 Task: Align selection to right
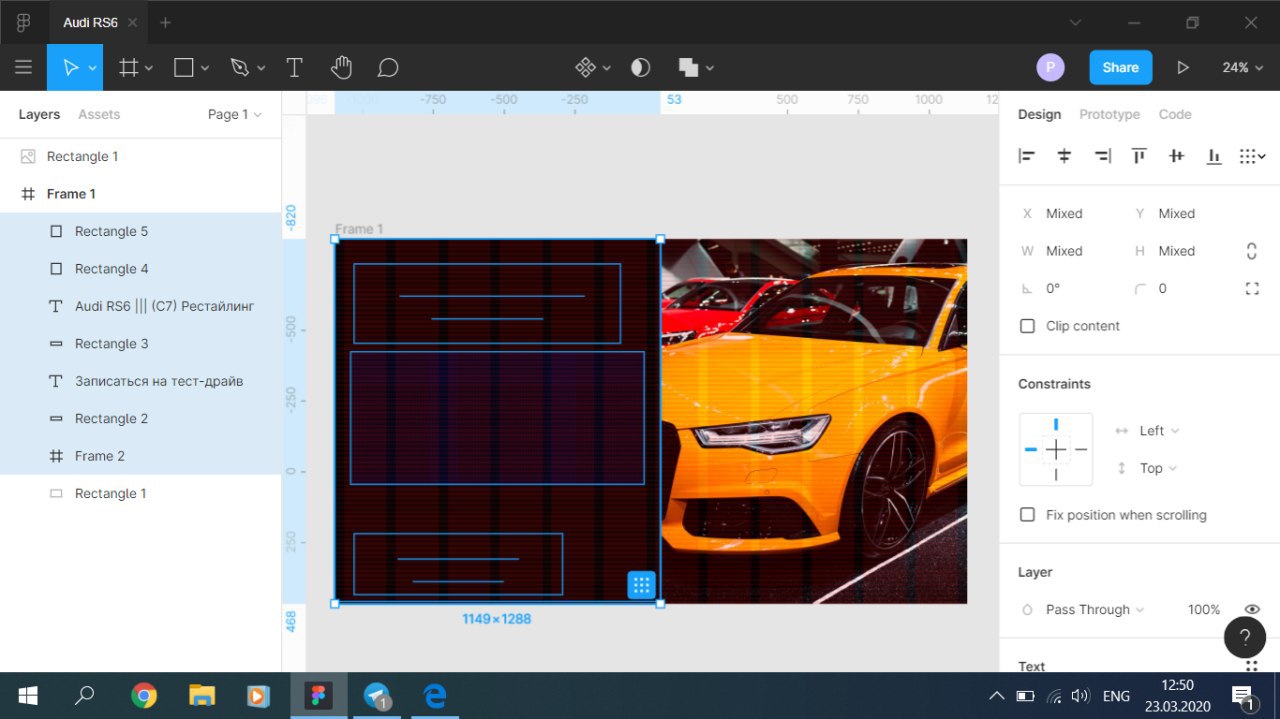tap(1102, 156)
